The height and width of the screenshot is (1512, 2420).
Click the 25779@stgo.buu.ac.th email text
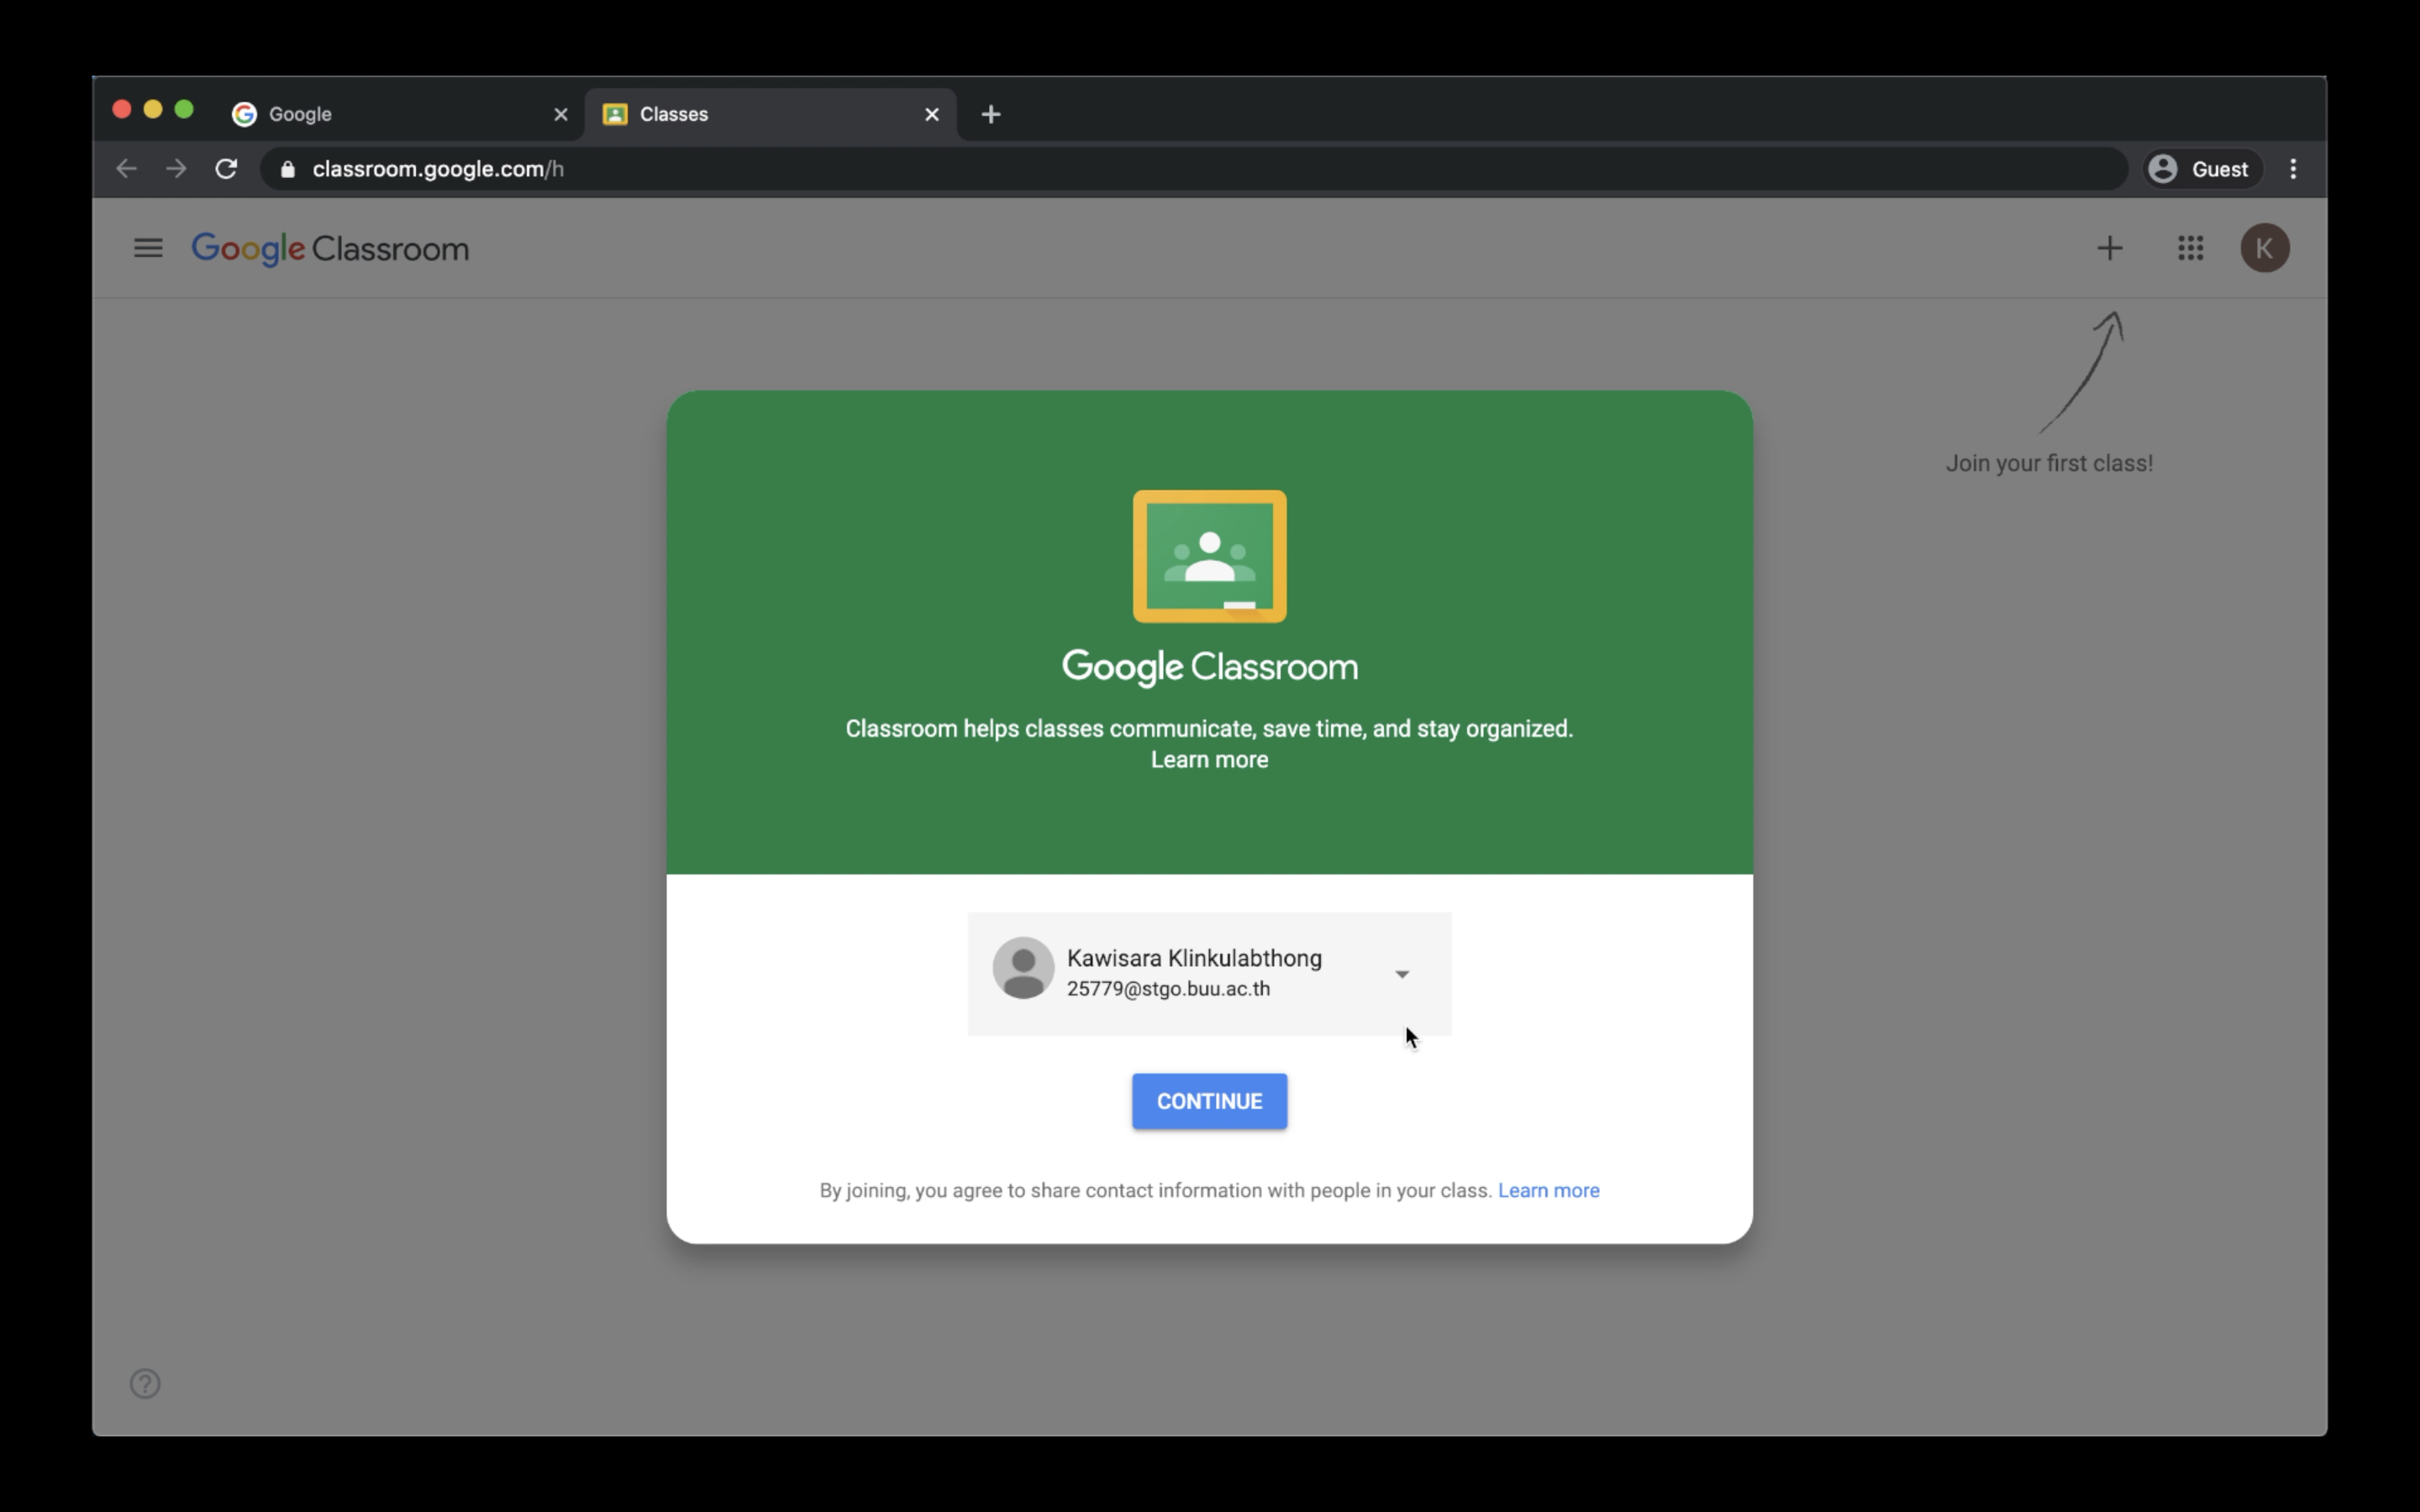1168,989
